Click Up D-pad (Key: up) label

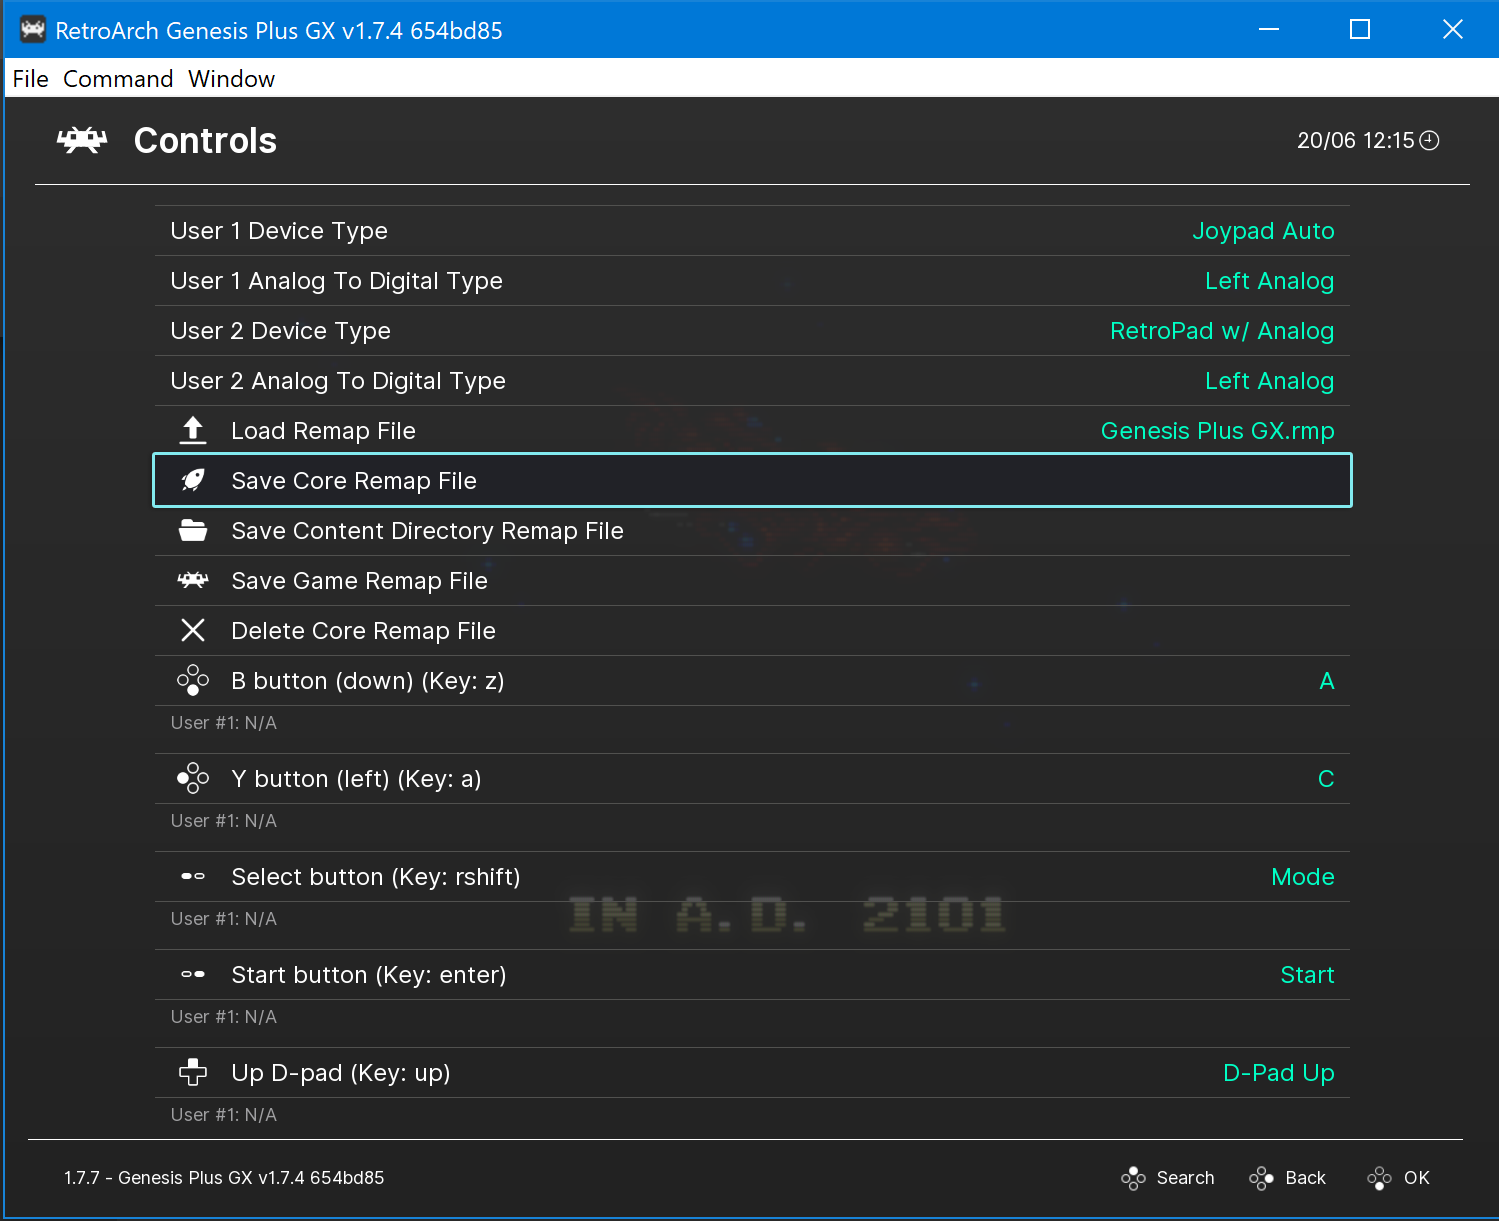341,1073
